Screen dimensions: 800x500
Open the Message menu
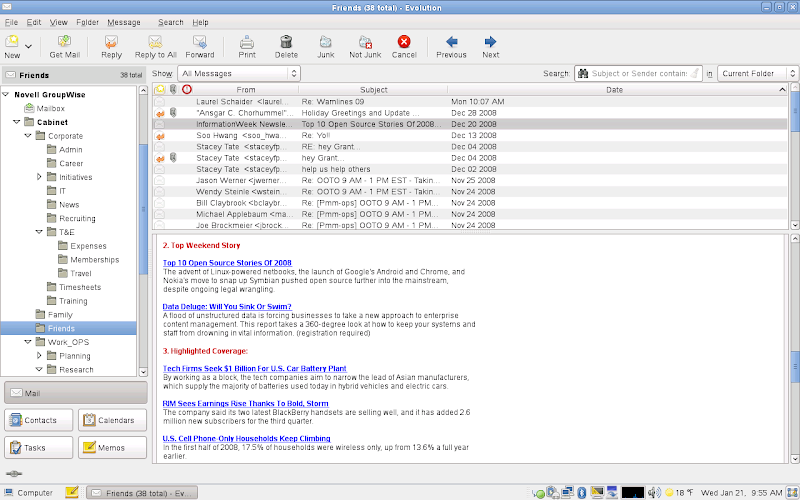point(123,22)
